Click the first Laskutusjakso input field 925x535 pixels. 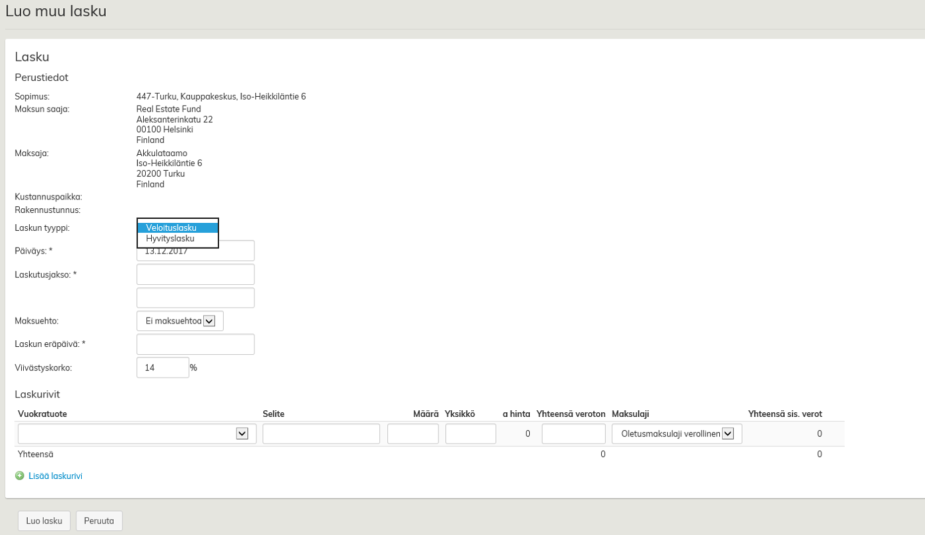(195, 274)
